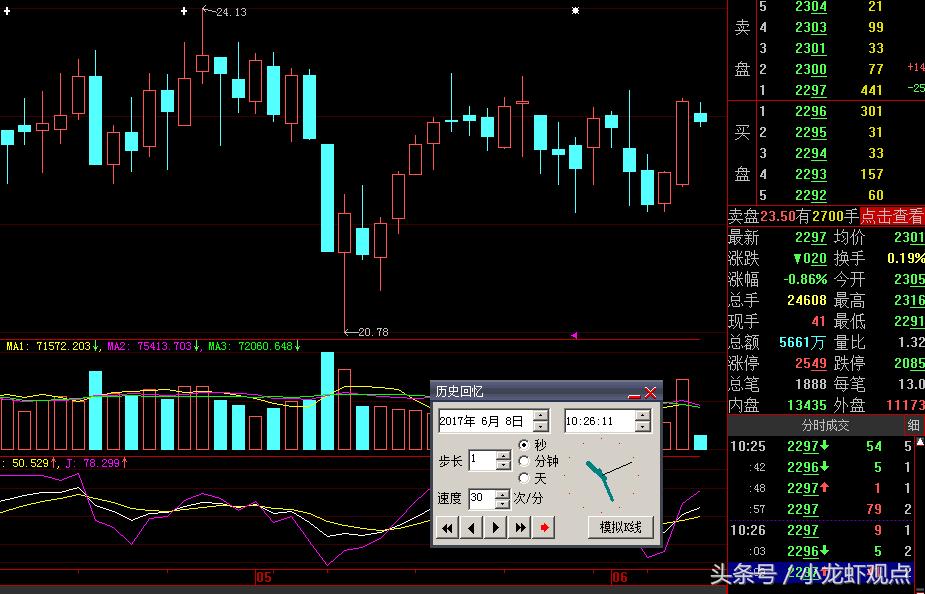Select the 天 radio button

525,478
